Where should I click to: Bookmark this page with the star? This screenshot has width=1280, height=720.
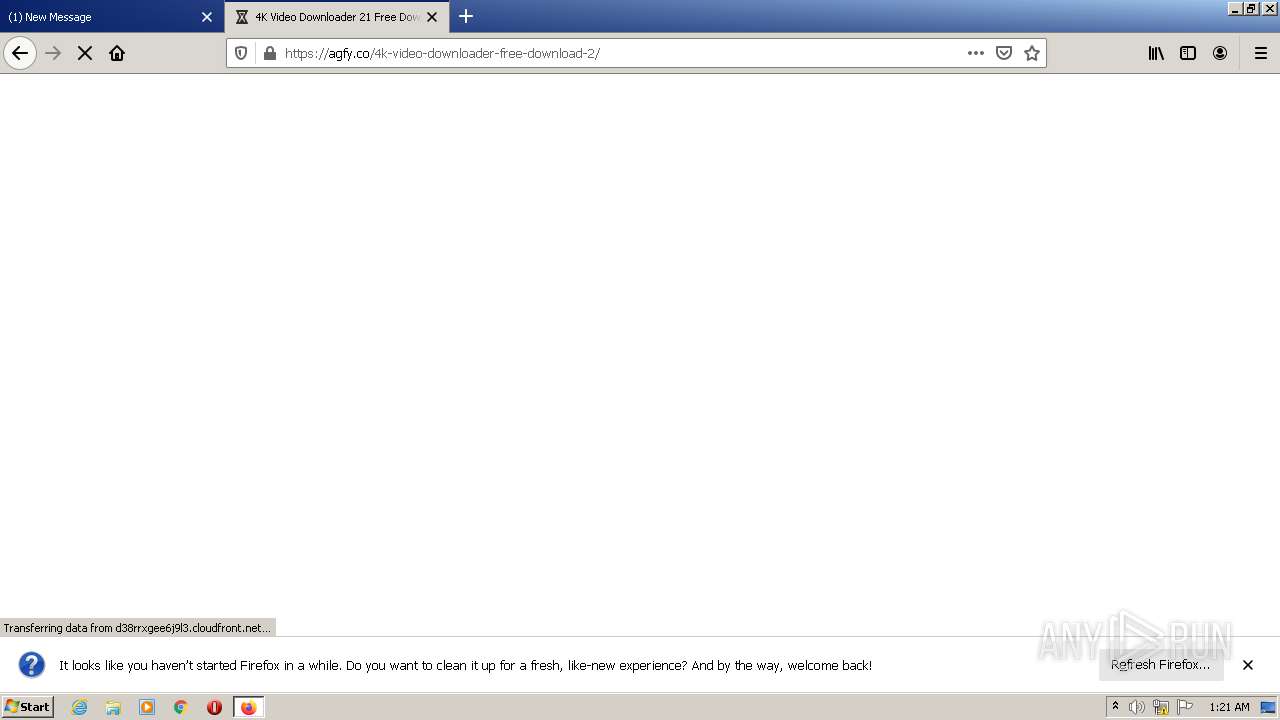coord(1032,53)
